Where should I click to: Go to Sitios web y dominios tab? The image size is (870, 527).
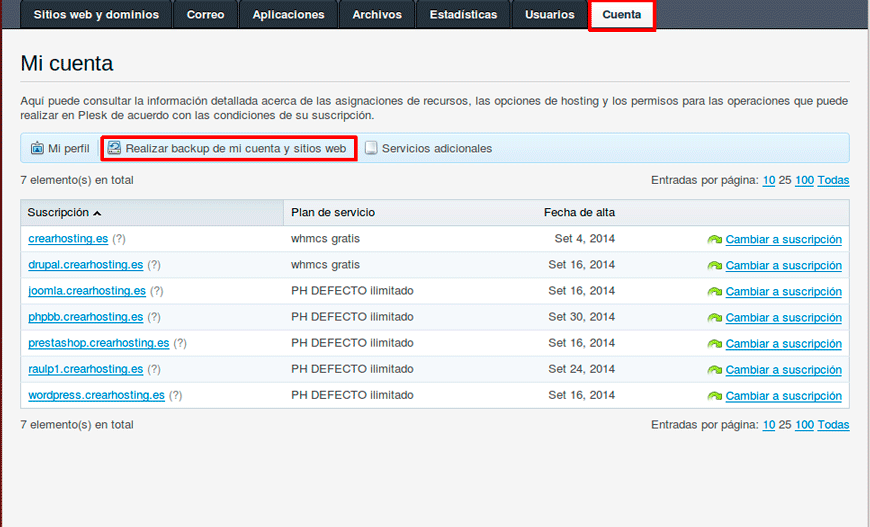point(96,15)
